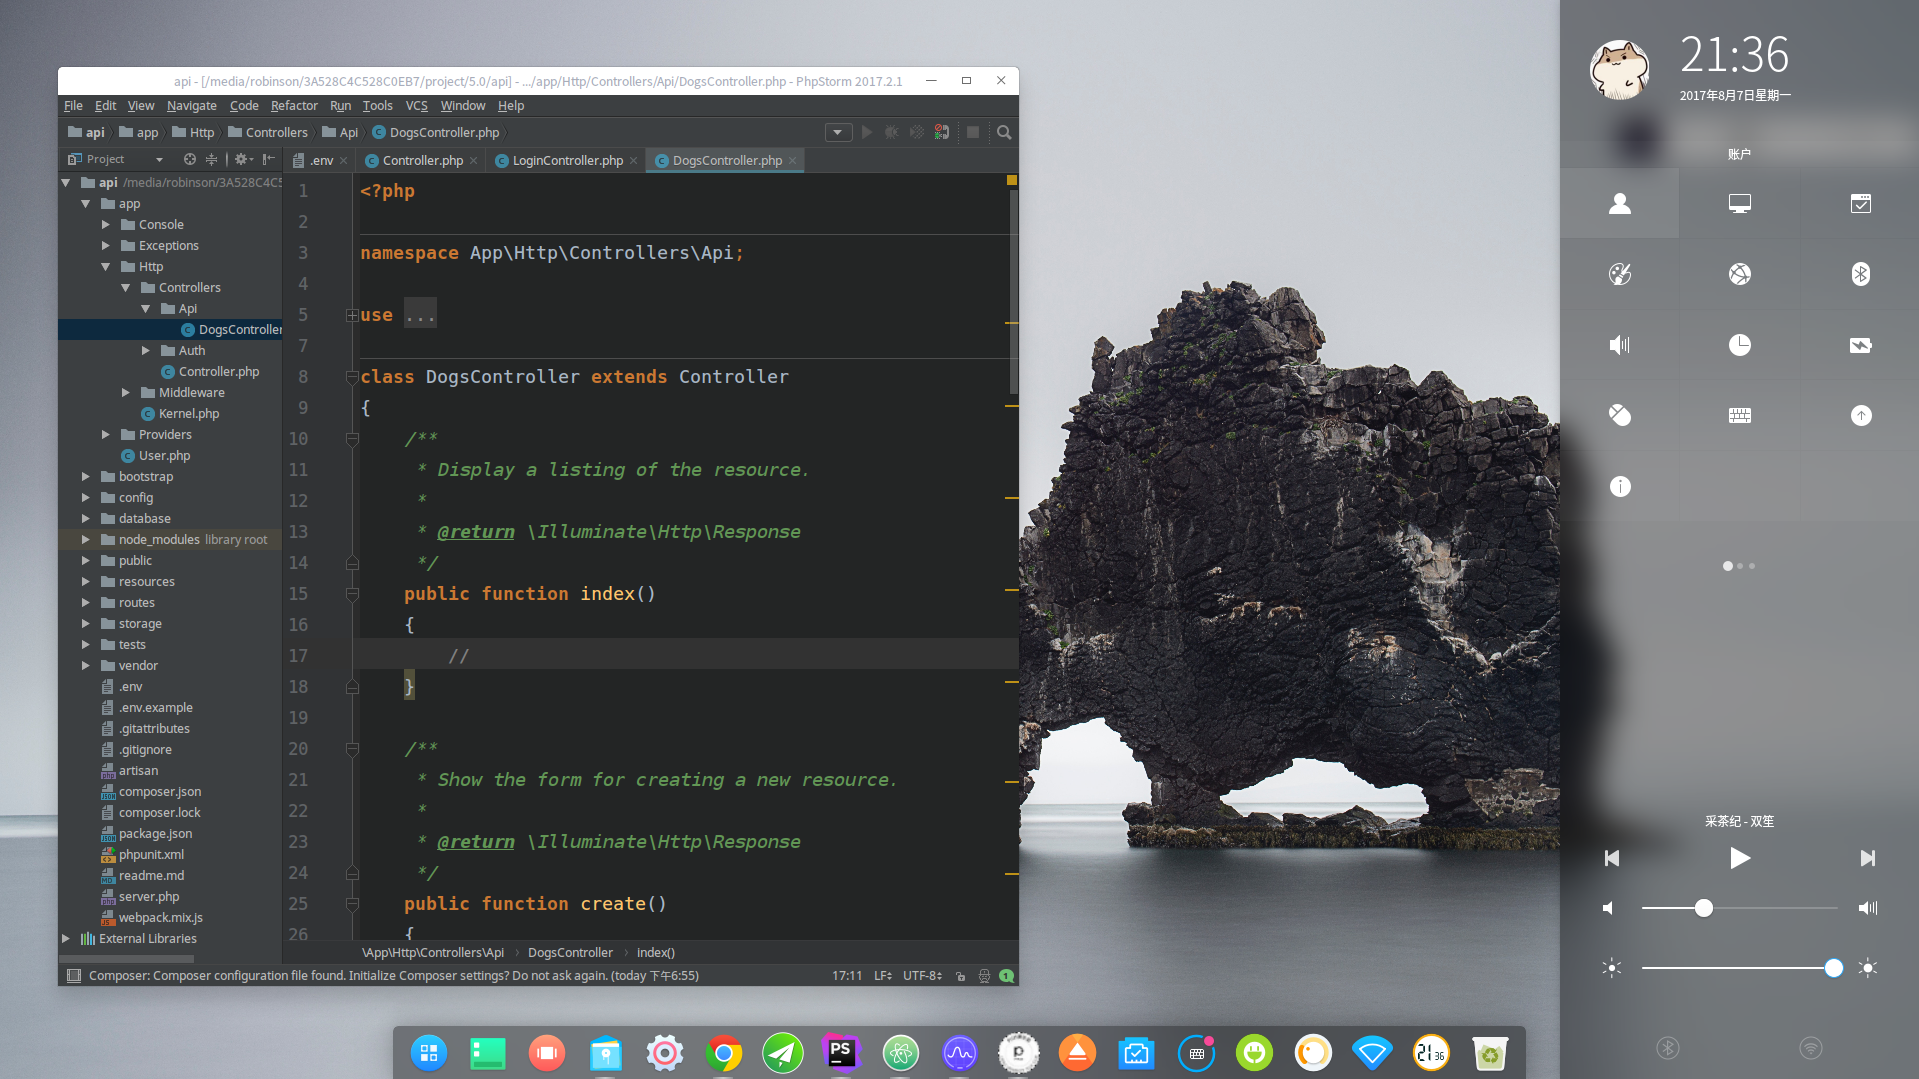Click the Run button in PhpStorm toolbar
This screenshot has height=1079, width=1919.
867,132
